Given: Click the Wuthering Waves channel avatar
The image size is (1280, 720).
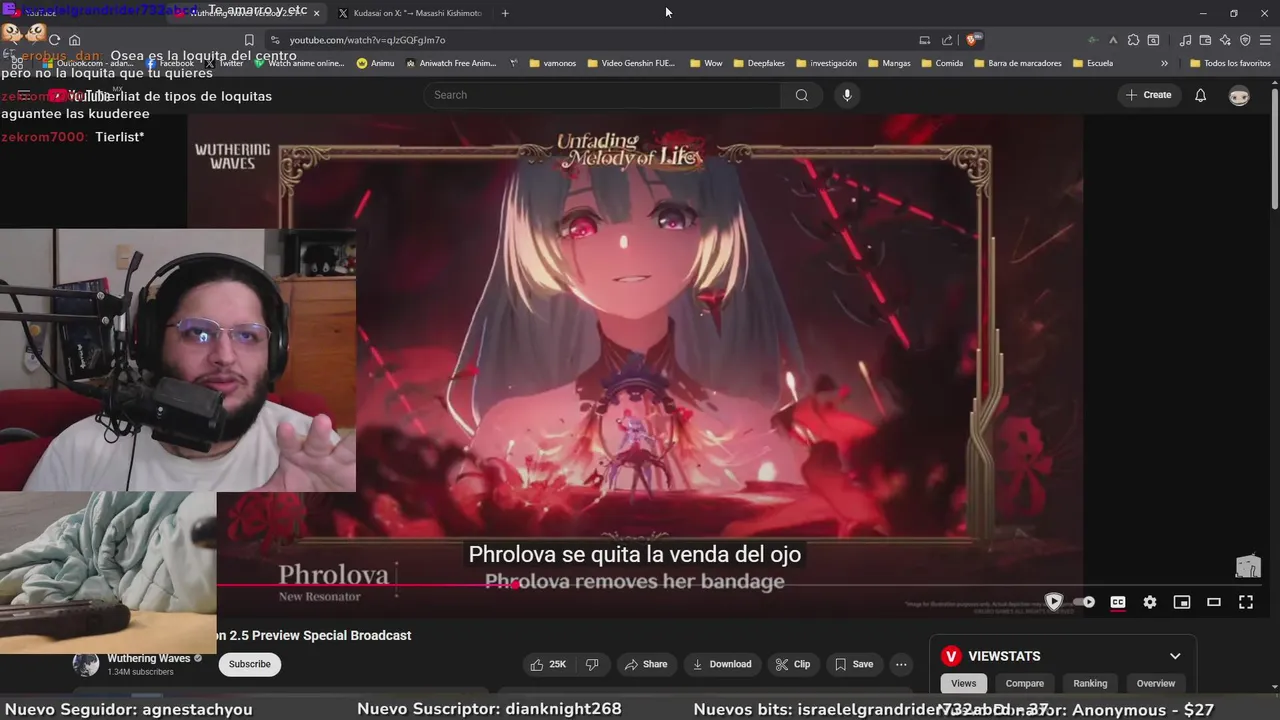Looking at the screenshot, I should pos(86,664).
